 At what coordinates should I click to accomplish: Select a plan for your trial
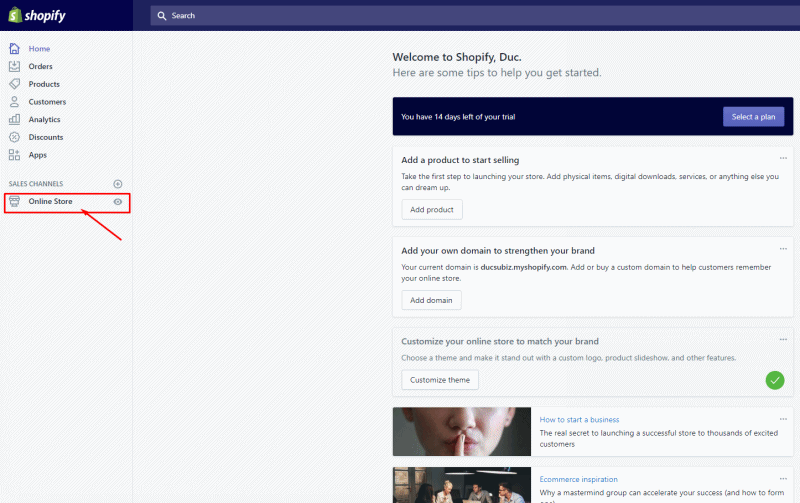[753, 117]
